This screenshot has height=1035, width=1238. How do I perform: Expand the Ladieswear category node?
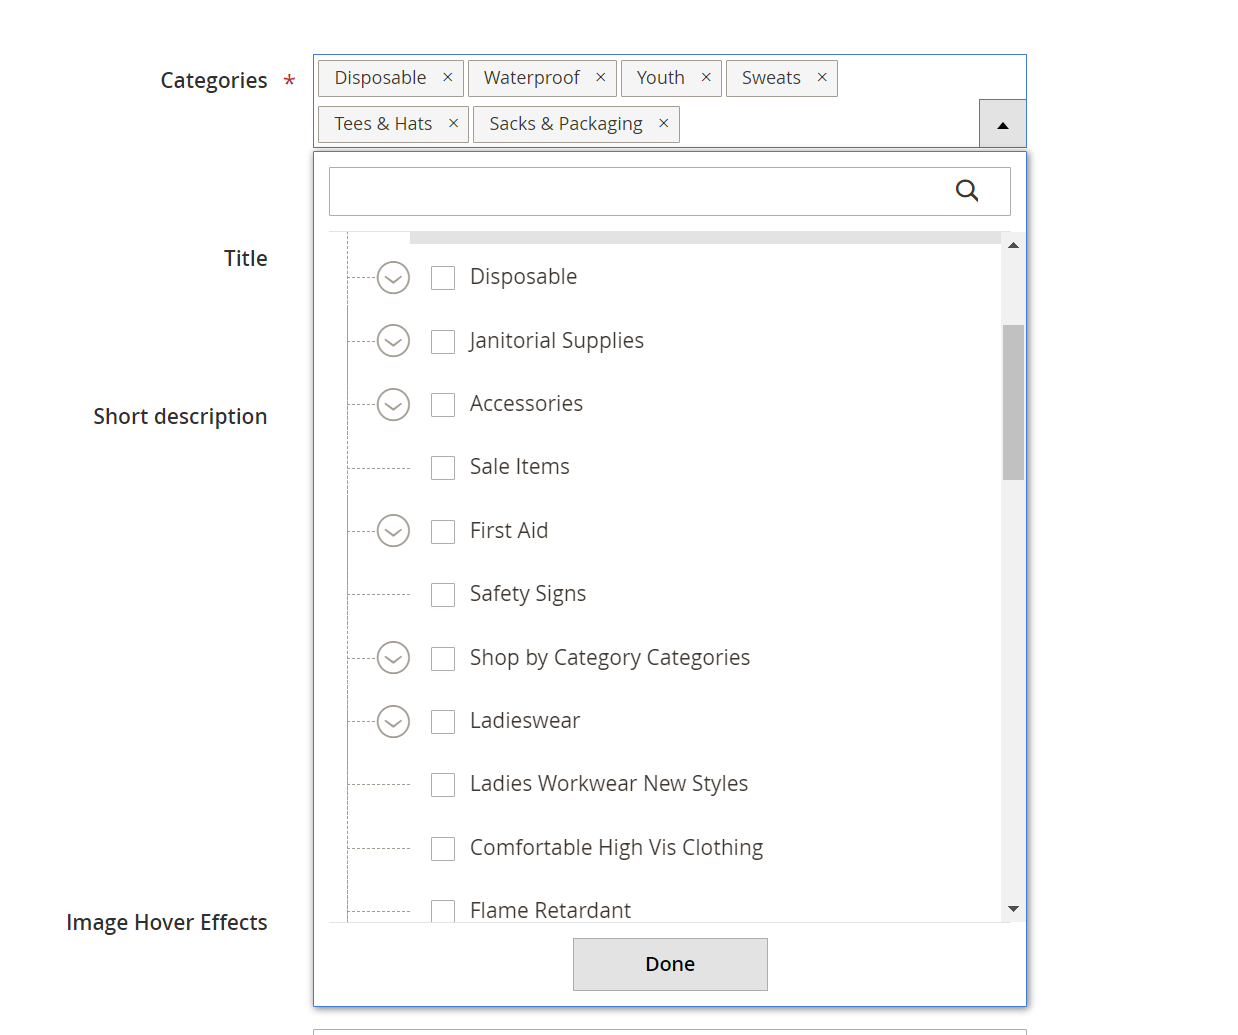coord(393,722)
